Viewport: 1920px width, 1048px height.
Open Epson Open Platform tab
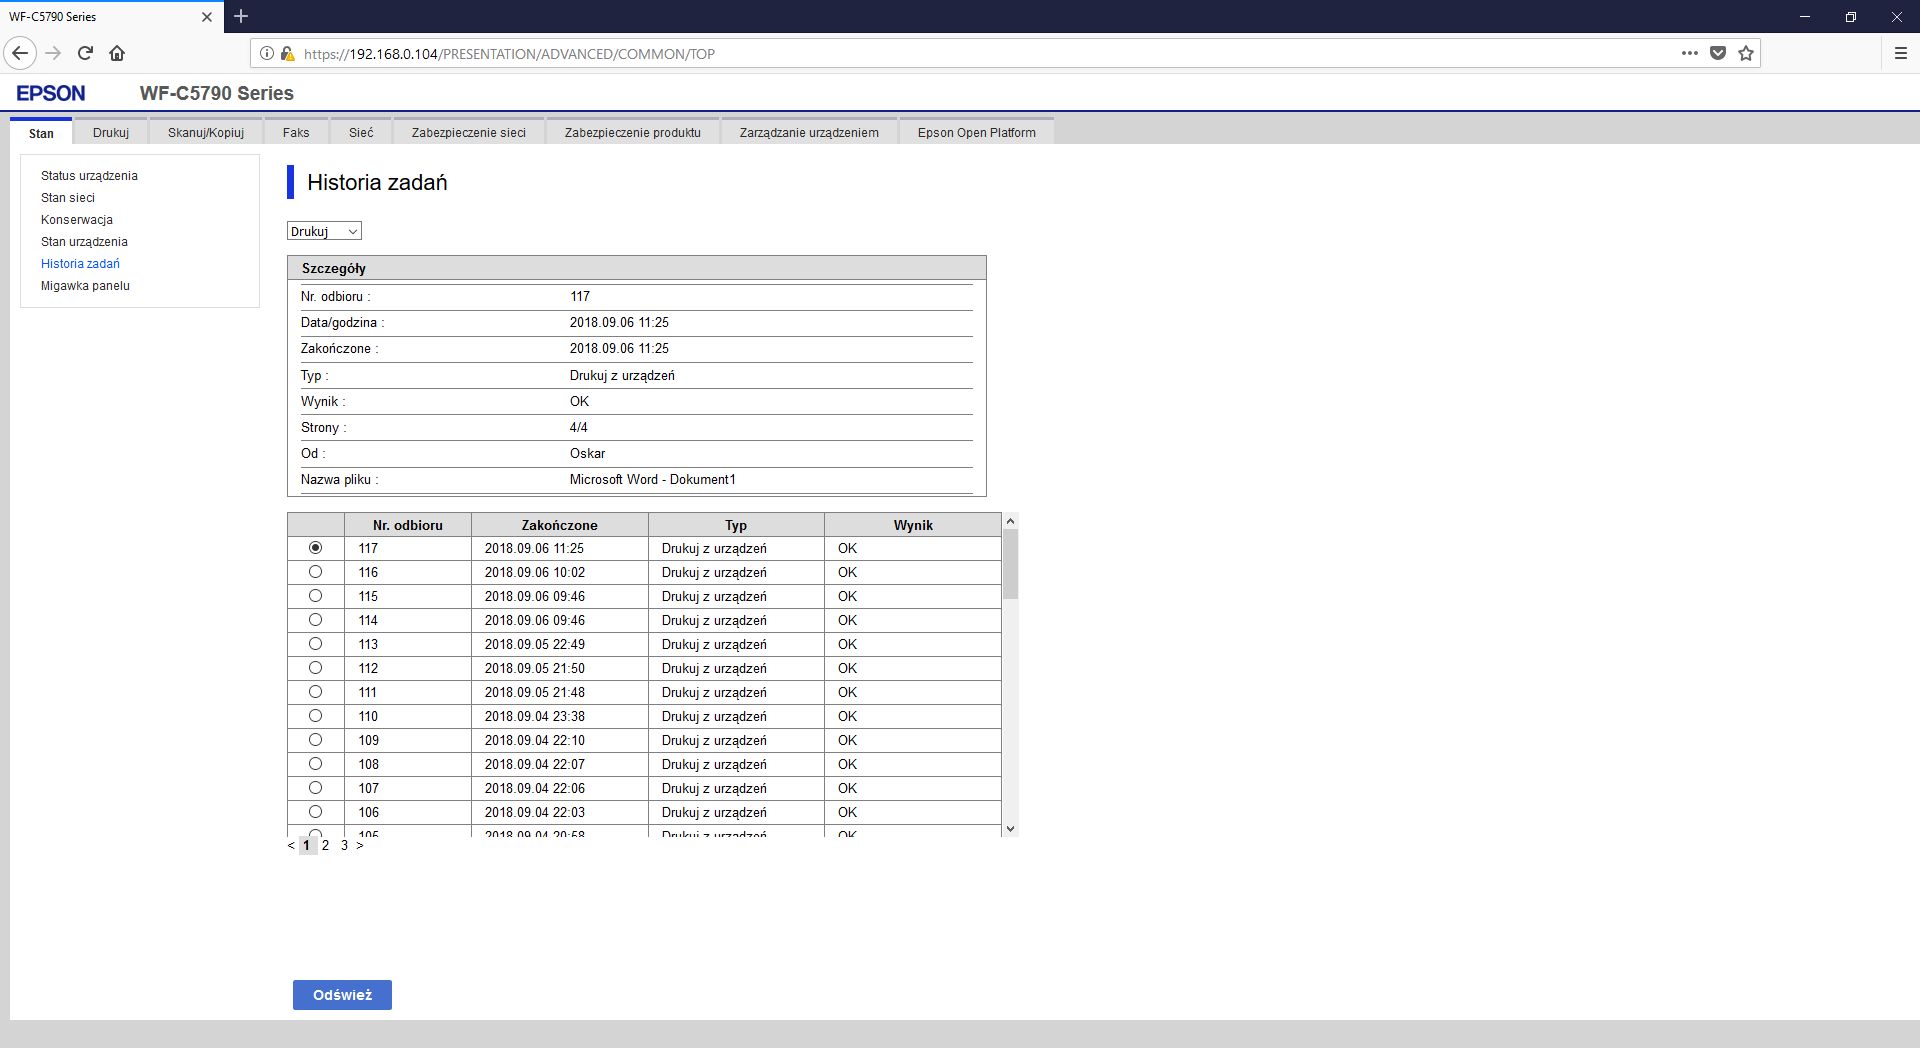(x=977, y=132)
